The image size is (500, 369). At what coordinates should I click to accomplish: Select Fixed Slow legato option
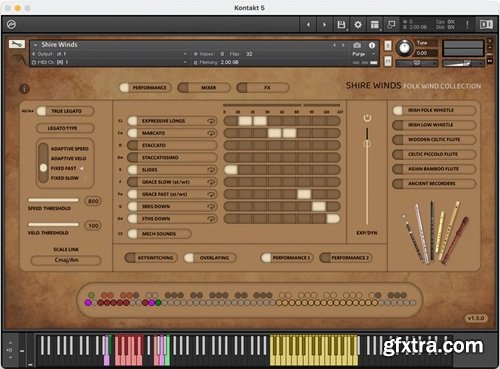(x=65, y=178)
